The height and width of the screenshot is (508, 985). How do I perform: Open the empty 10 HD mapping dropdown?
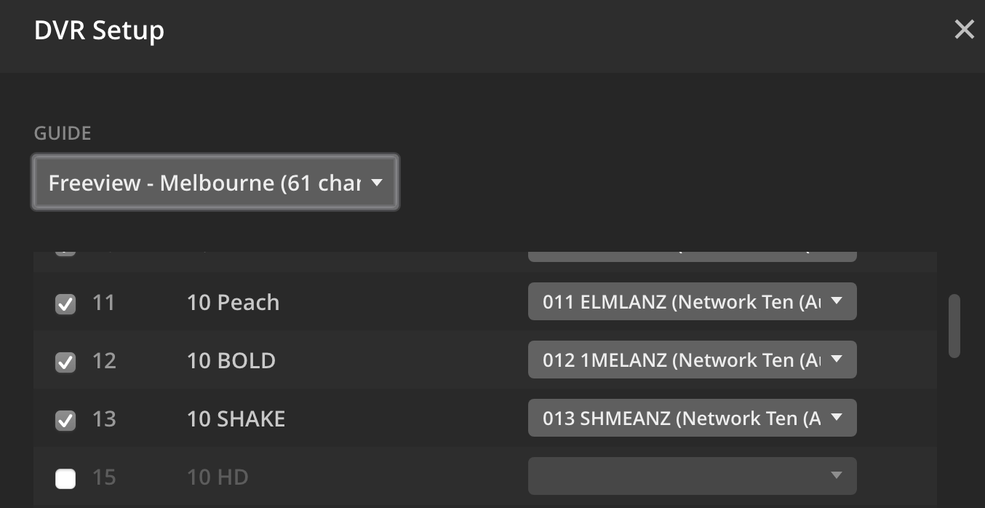(691, 476)
